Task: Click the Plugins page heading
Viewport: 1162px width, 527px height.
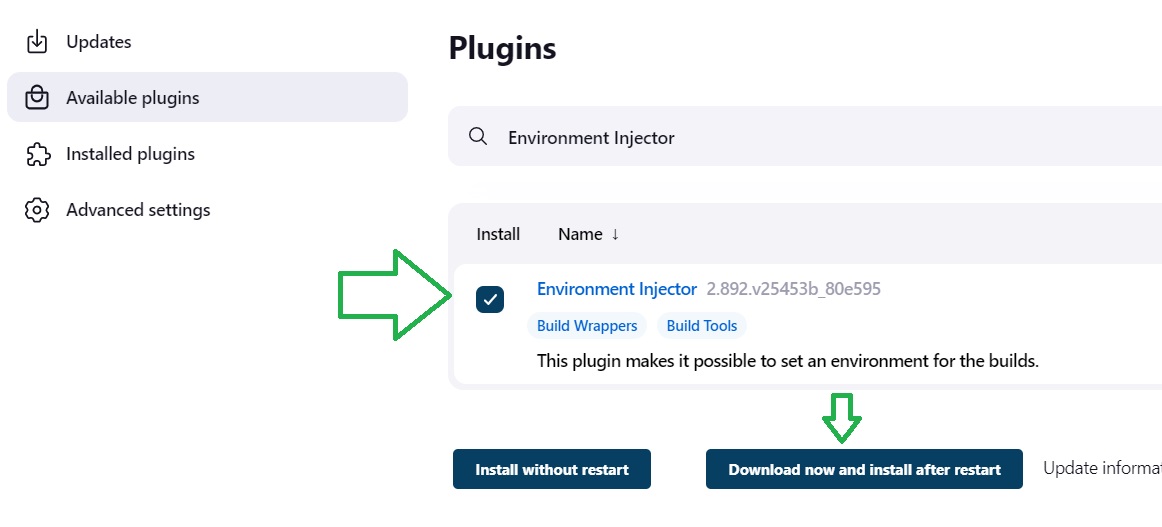Action: click(502, 47)
